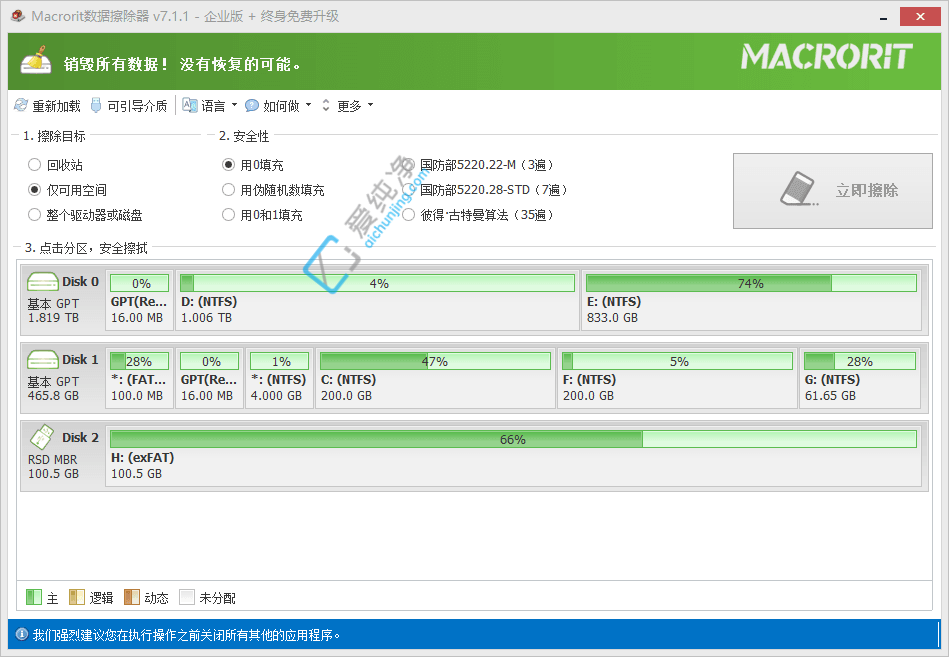The image size is (949, 657).
Task: Open the 更多 dropdown arrow
Action: pyautogui.click(x=370, y=105)
